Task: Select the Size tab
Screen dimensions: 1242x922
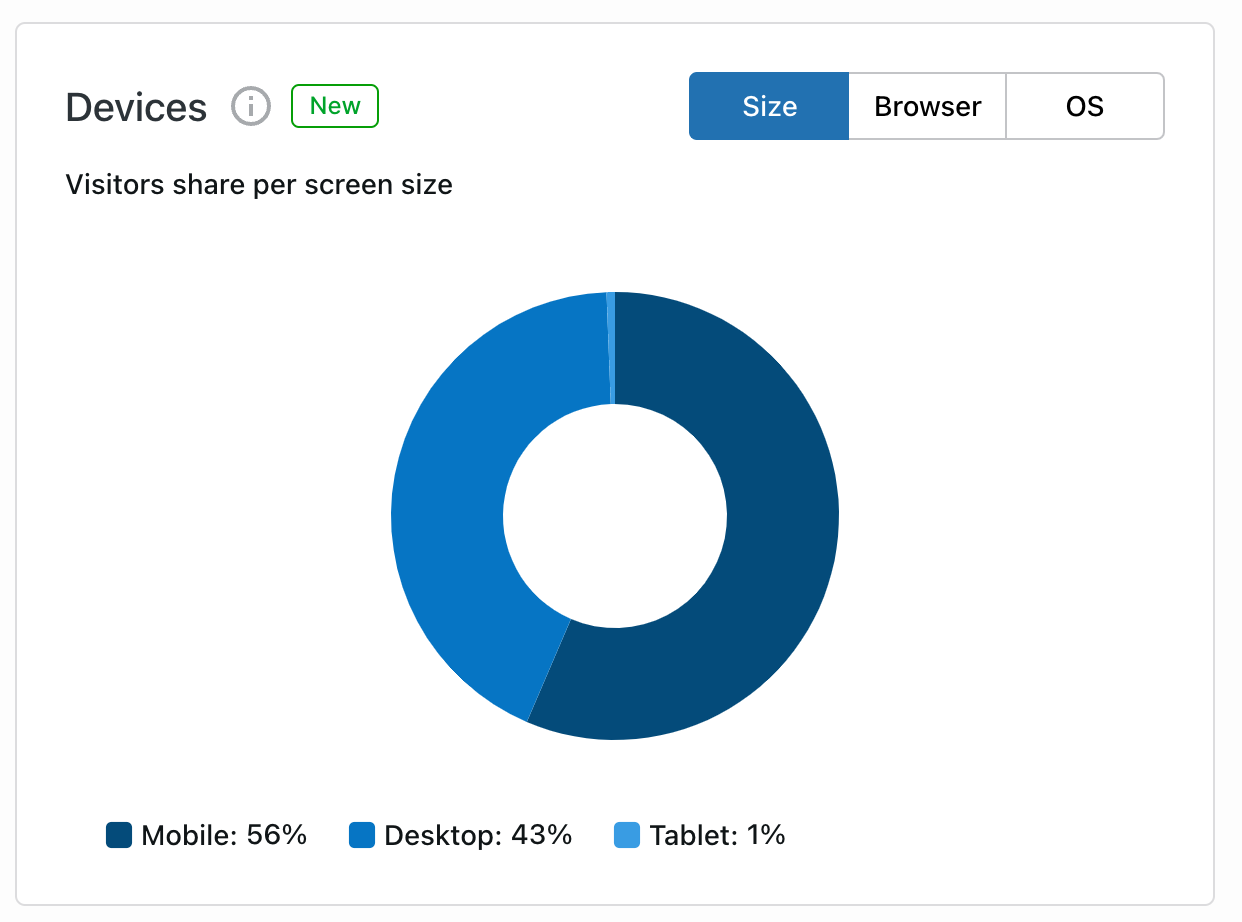Action: click(769, 106)
